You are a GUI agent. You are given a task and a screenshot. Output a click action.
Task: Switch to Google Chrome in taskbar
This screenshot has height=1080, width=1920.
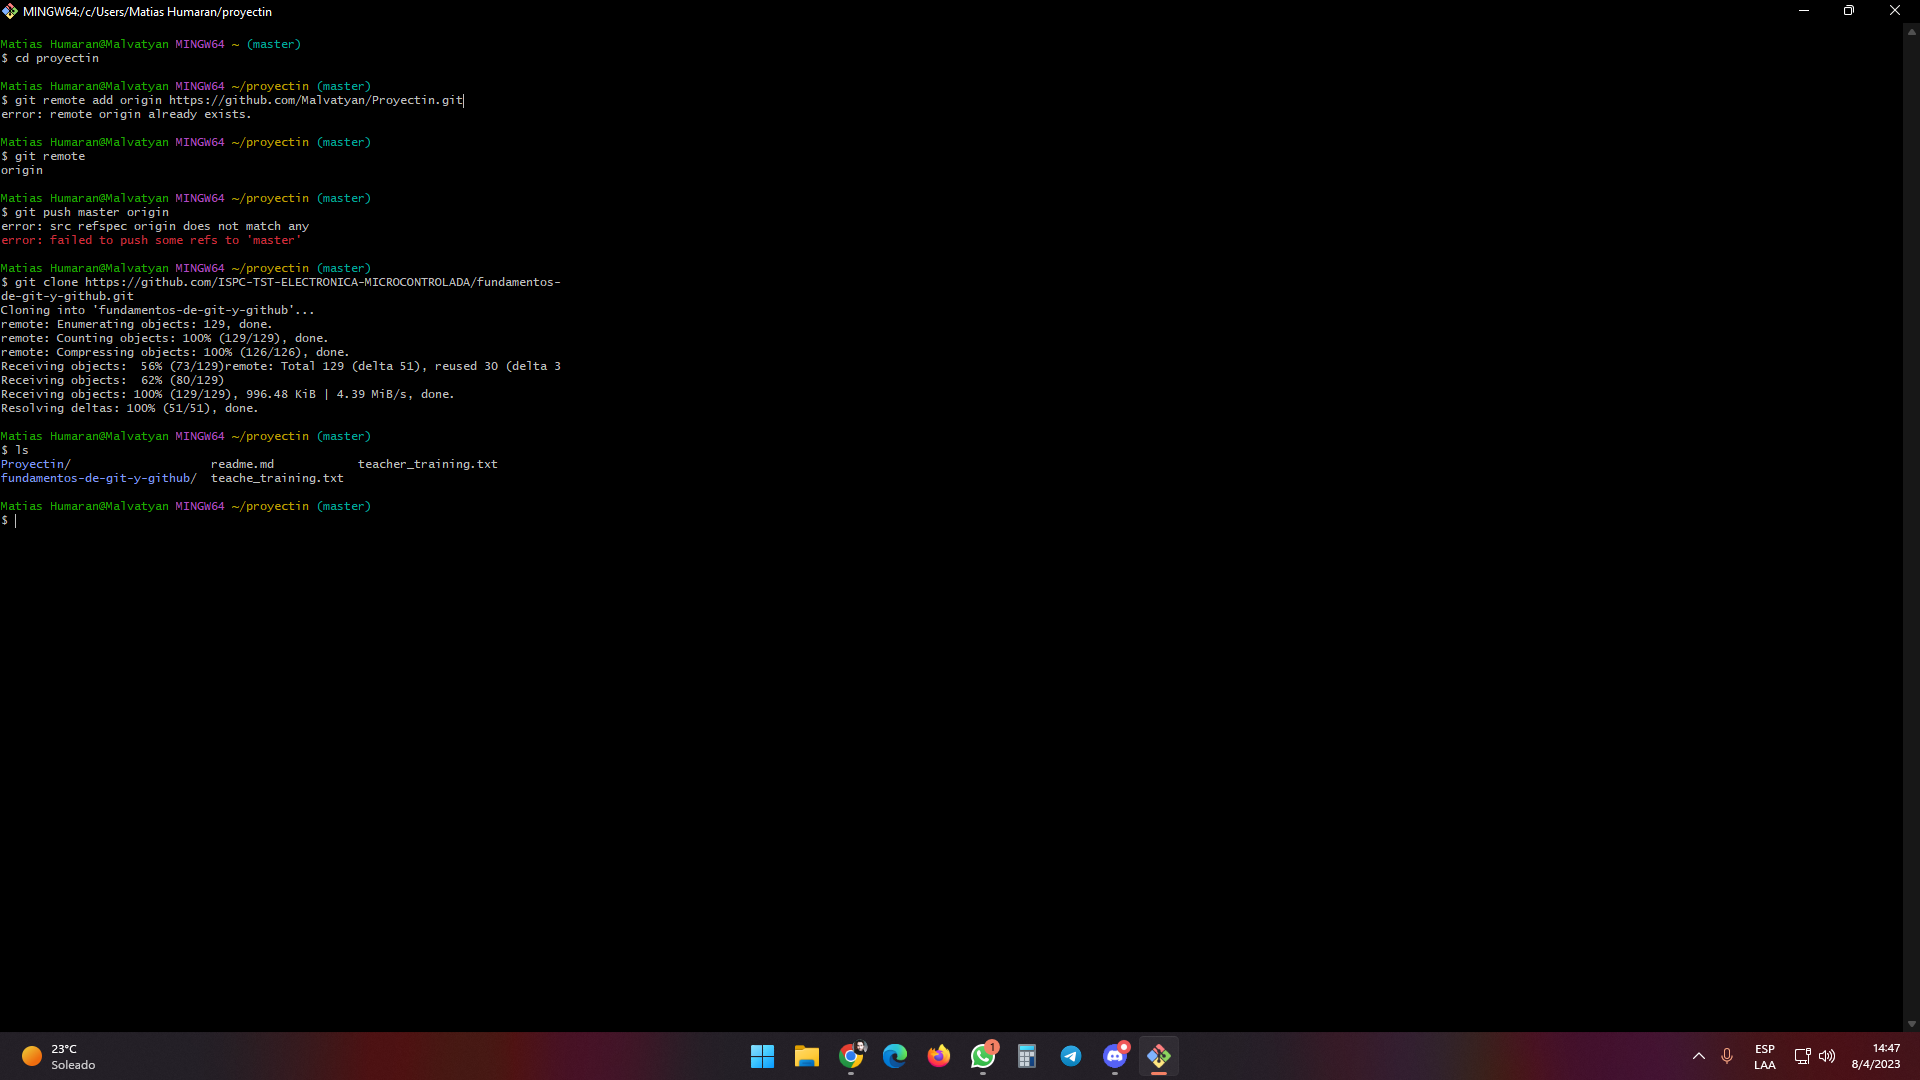[851, 1056]
